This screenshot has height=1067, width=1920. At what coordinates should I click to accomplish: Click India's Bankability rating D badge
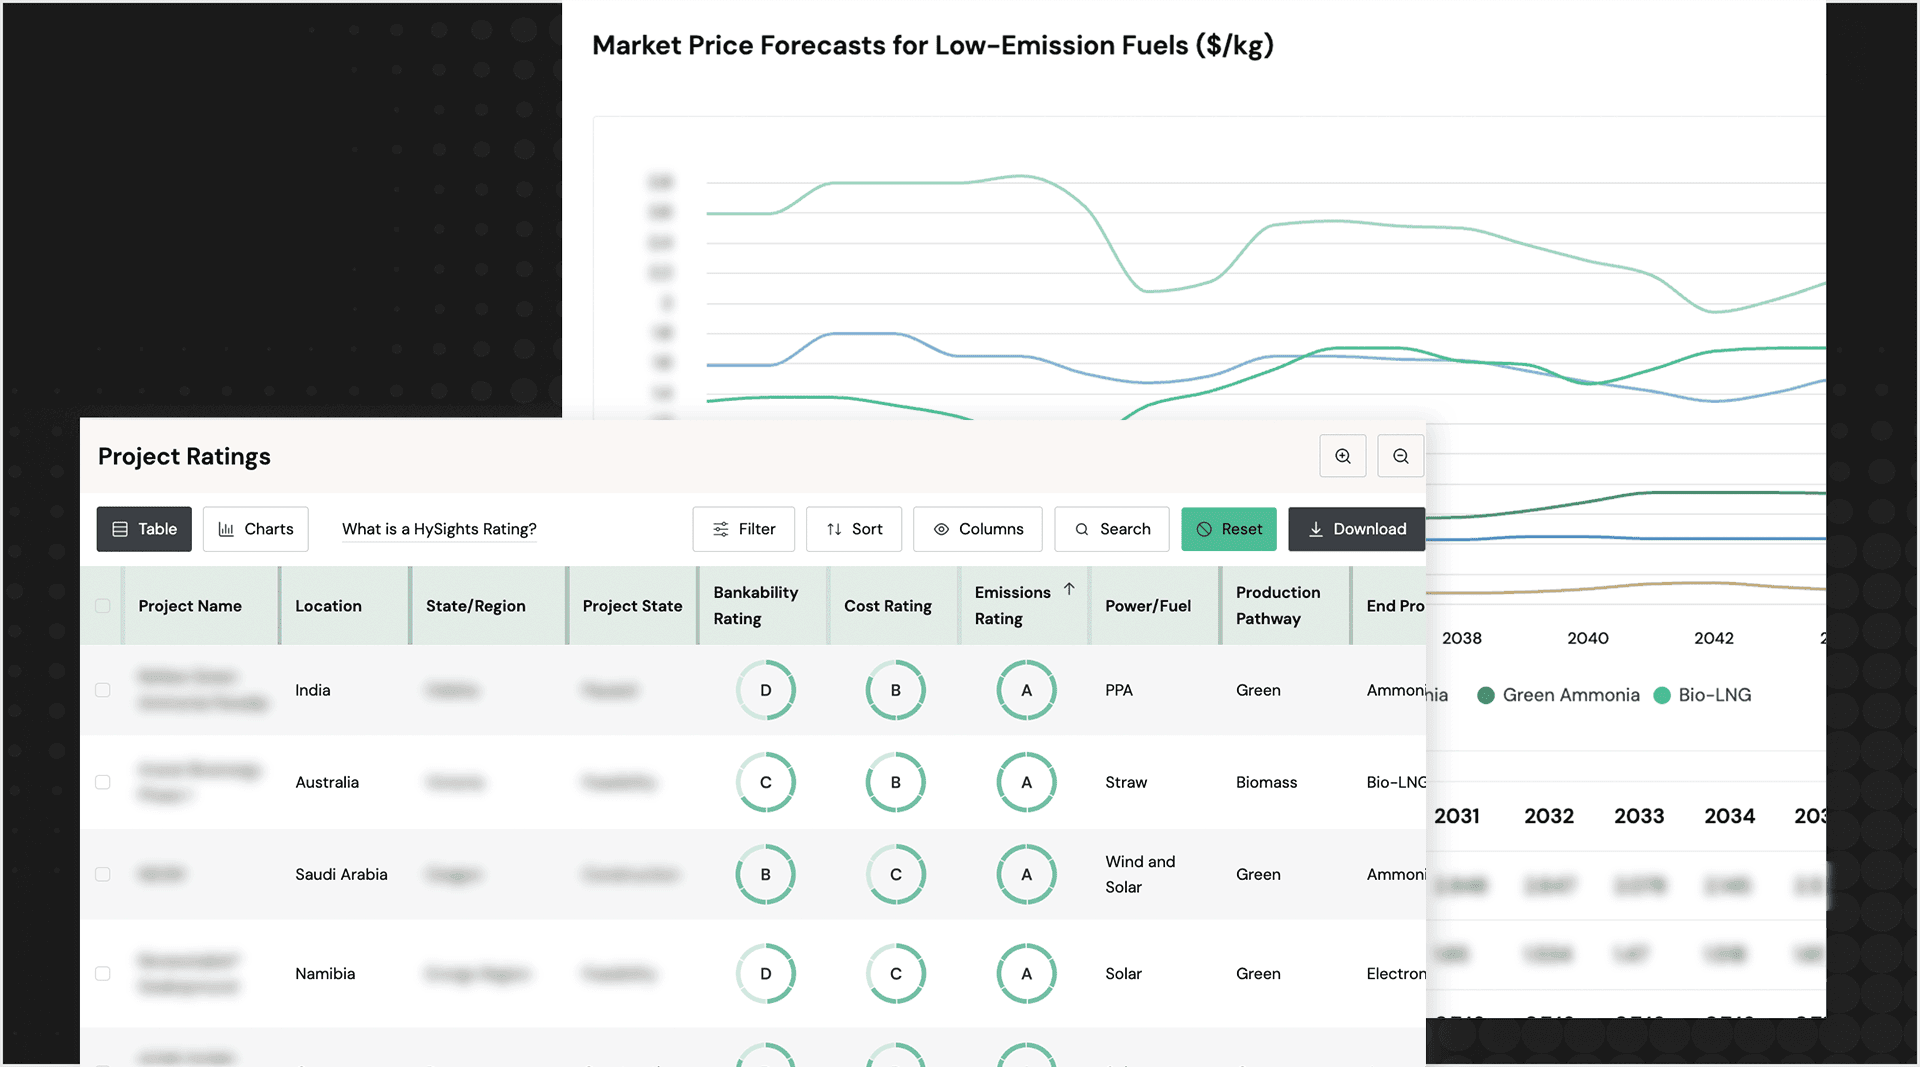765,690
